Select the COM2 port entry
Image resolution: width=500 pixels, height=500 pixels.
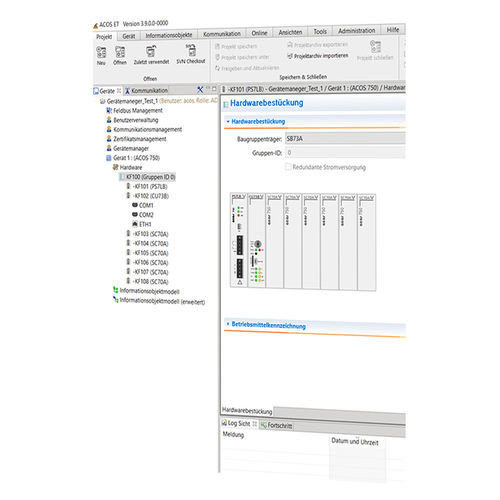pyautogui.click(x=143, y=215)
